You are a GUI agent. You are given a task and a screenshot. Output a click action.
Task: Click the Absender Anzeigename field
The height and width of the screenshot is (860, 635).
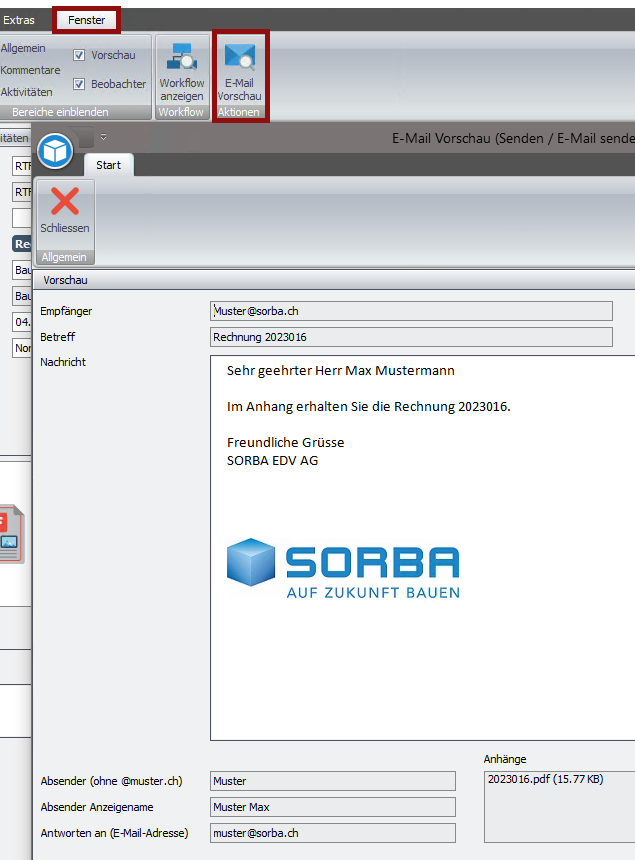pyautogui.click(x=332, y=807)
